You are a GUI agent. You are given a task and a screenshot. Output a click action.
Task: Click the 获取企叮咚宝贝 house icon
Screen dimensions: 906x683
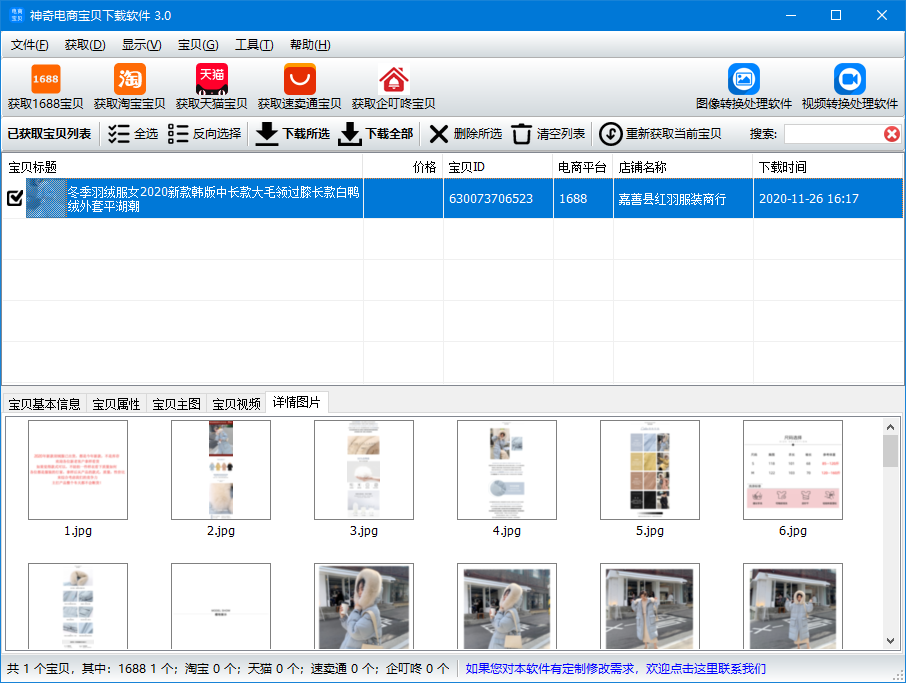(x=394, y=80)
